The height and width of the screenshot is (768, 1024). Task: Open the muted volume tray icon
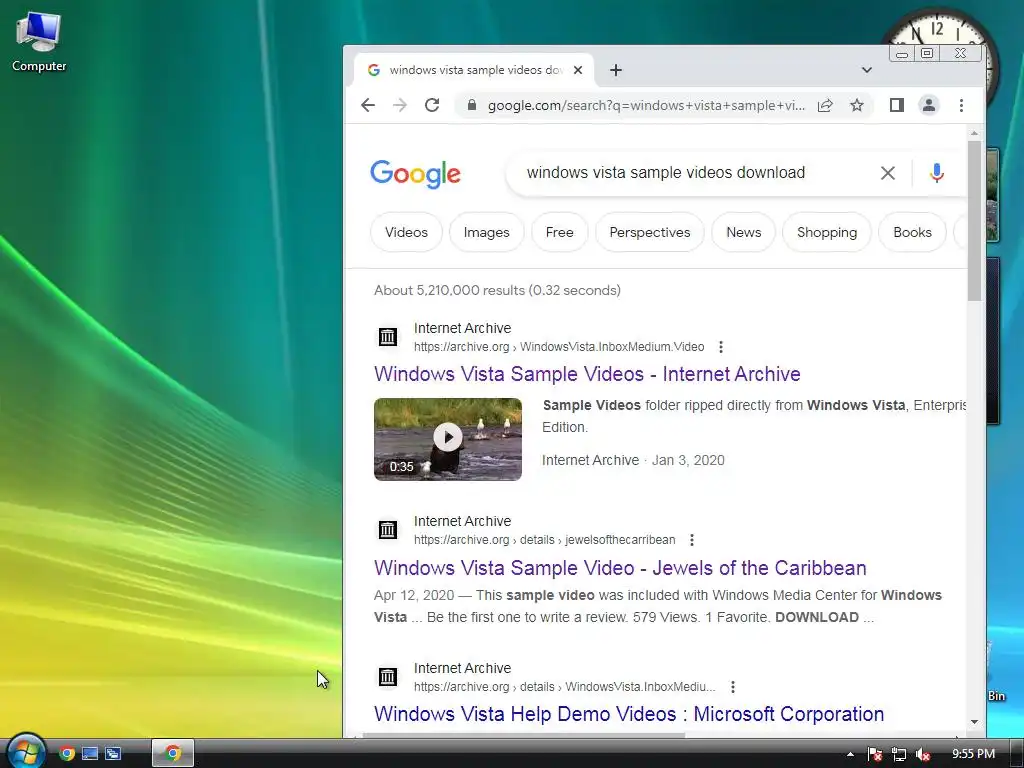pos(923,754)
